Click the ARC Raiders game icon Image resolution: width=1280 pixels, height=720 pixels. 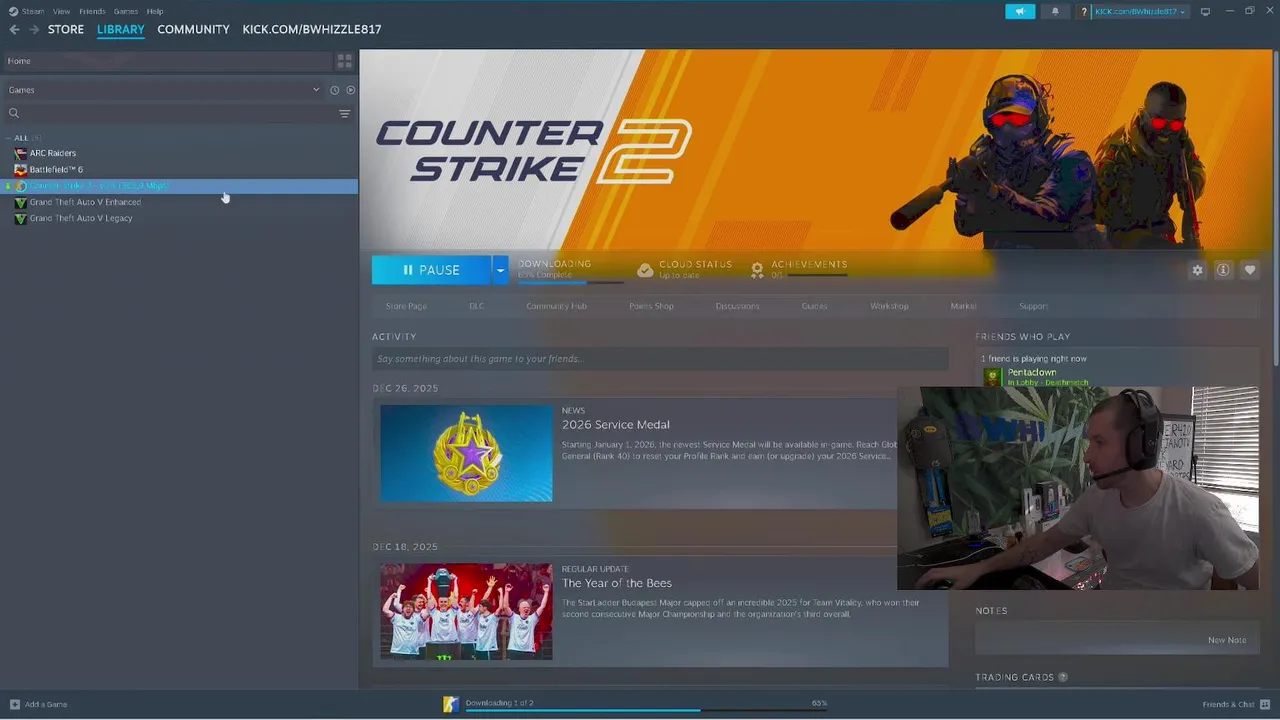(x=20, y=153)
